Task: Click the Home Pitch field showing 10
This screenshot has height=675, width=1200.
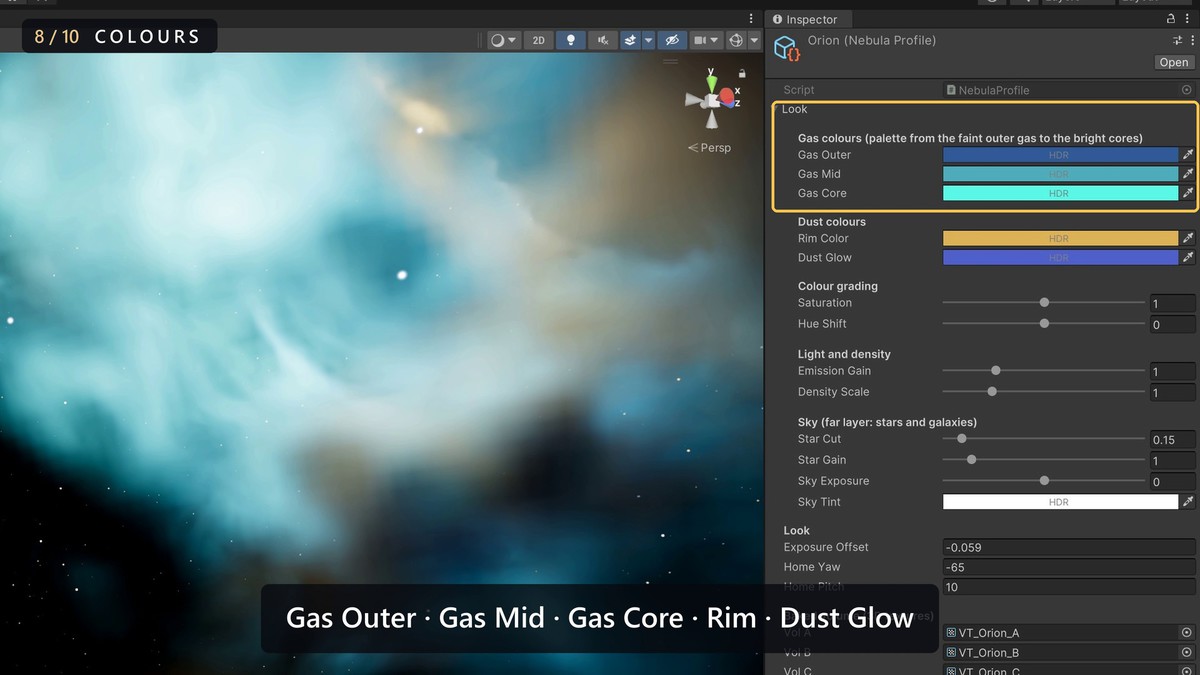Action: [1069, 587]
